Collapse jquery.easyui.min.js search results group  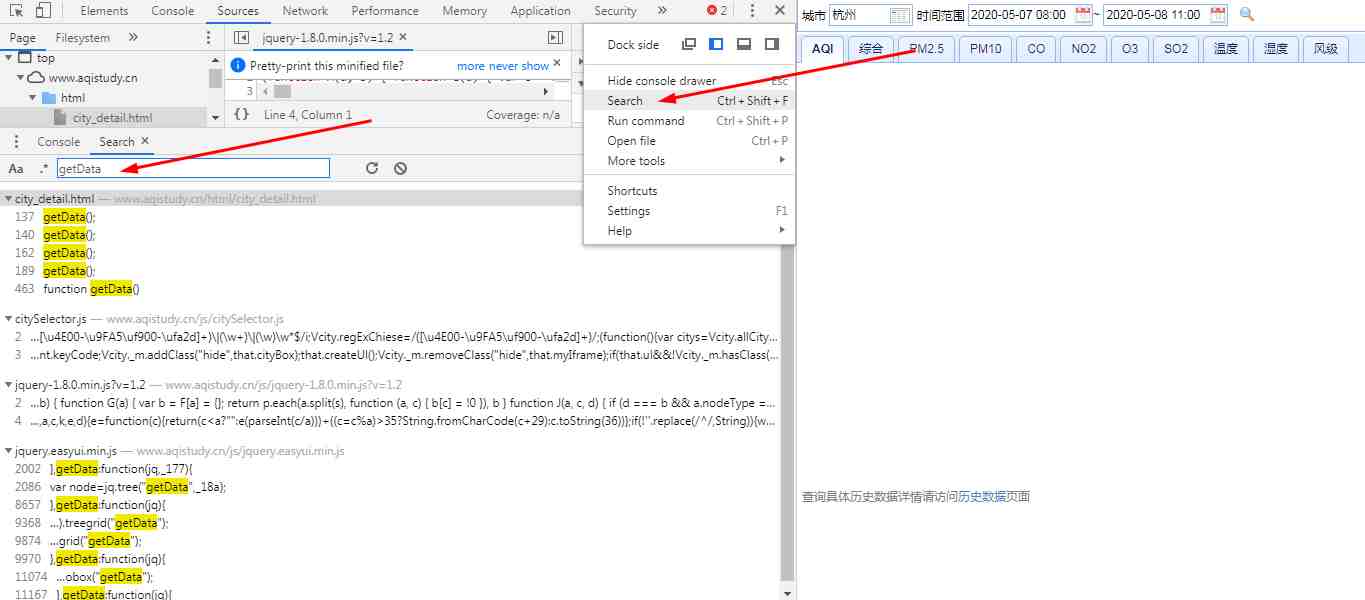coord(8,451)
